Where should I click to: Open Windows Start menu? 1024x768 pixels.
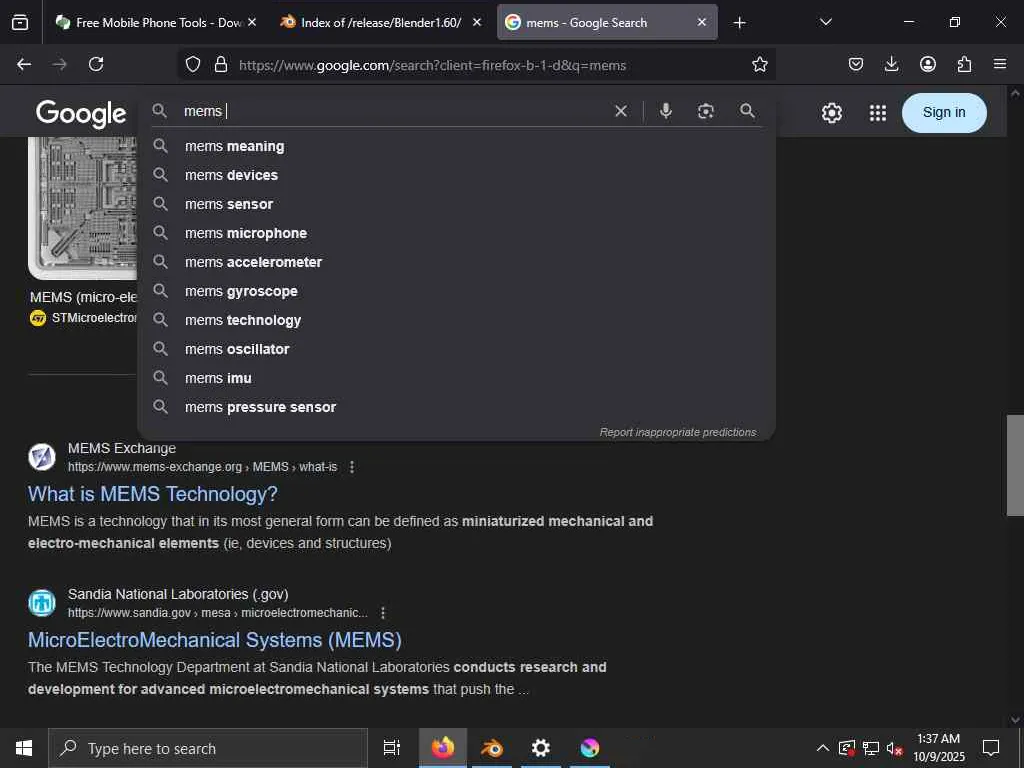[x=24, y=748]
